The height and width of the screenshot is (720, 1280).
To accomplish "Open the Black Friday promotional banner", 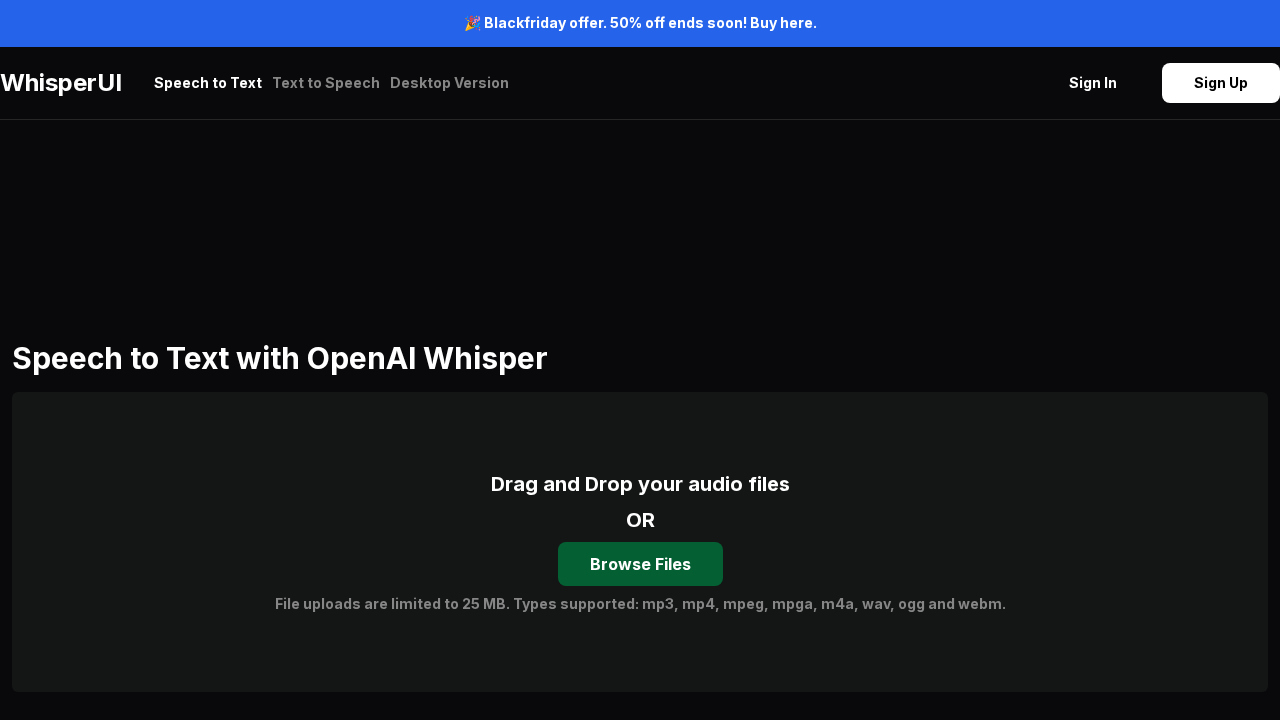I will [640, 23].
